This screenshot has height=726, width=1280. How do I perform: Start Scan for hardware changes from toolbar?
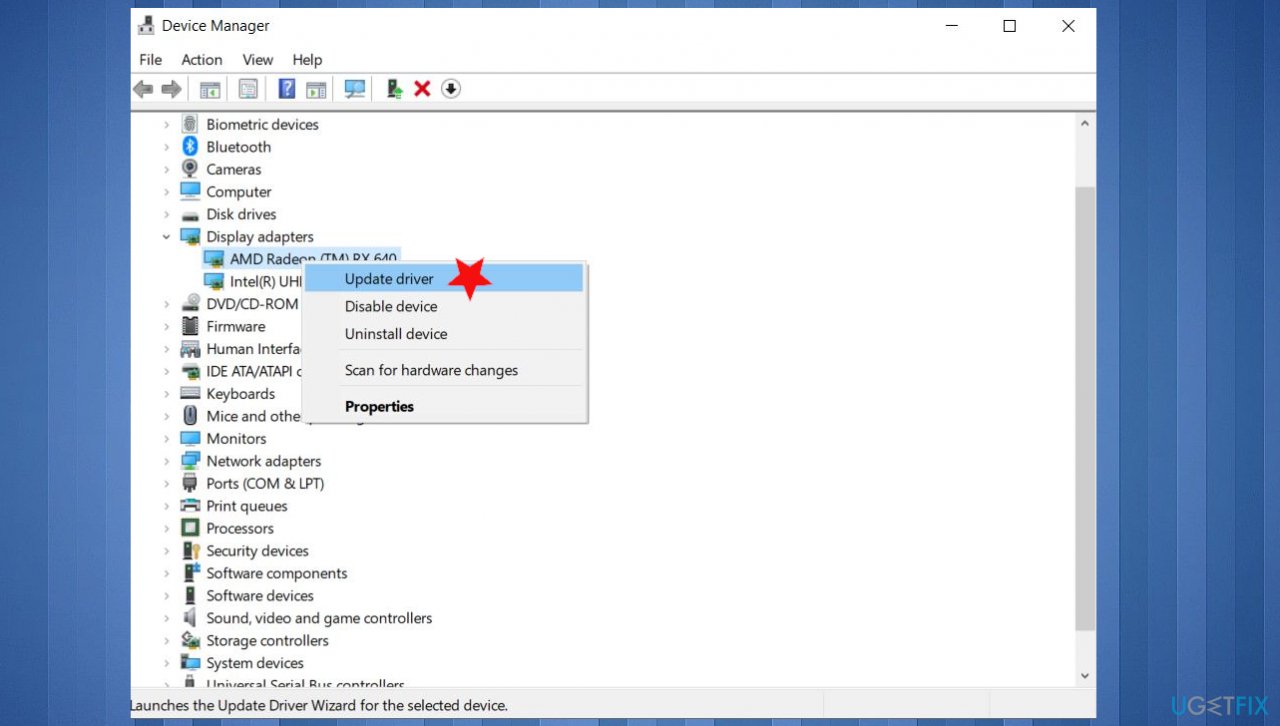pos(354,88)
